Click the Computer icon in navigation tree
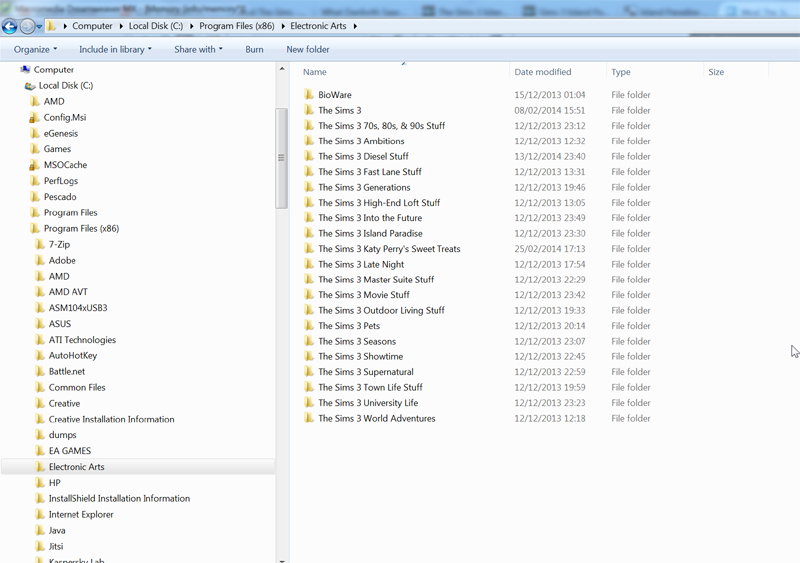The image size is (800, 563). pyautogui.click(x=25, y=69)
